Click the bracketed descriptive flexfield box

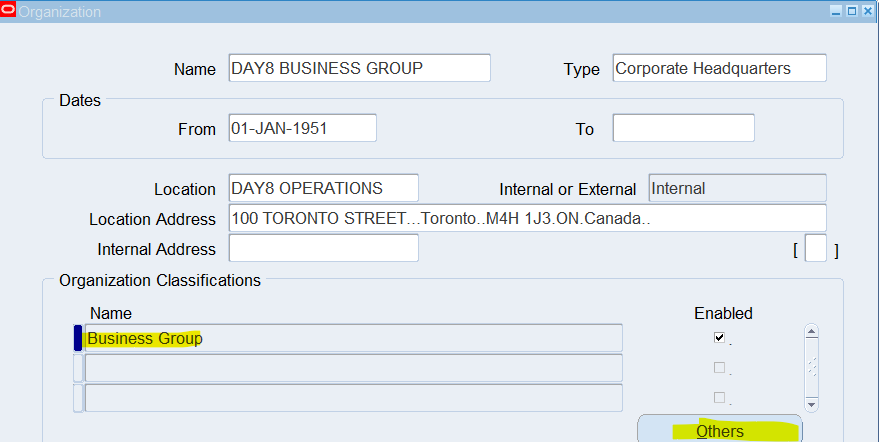815,248
